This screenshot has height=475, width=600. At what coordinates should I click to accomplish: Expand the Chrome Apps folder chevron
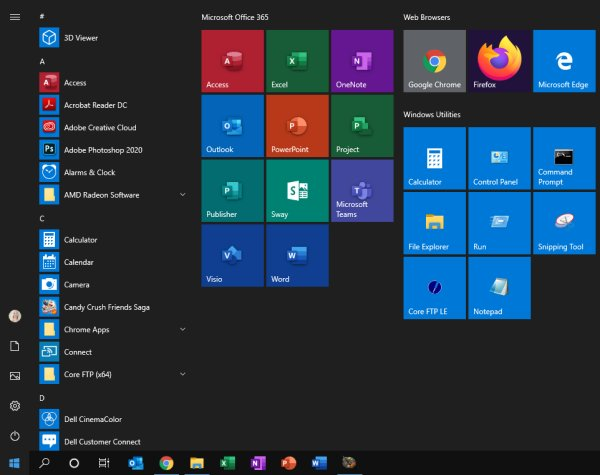coord(183,329)
